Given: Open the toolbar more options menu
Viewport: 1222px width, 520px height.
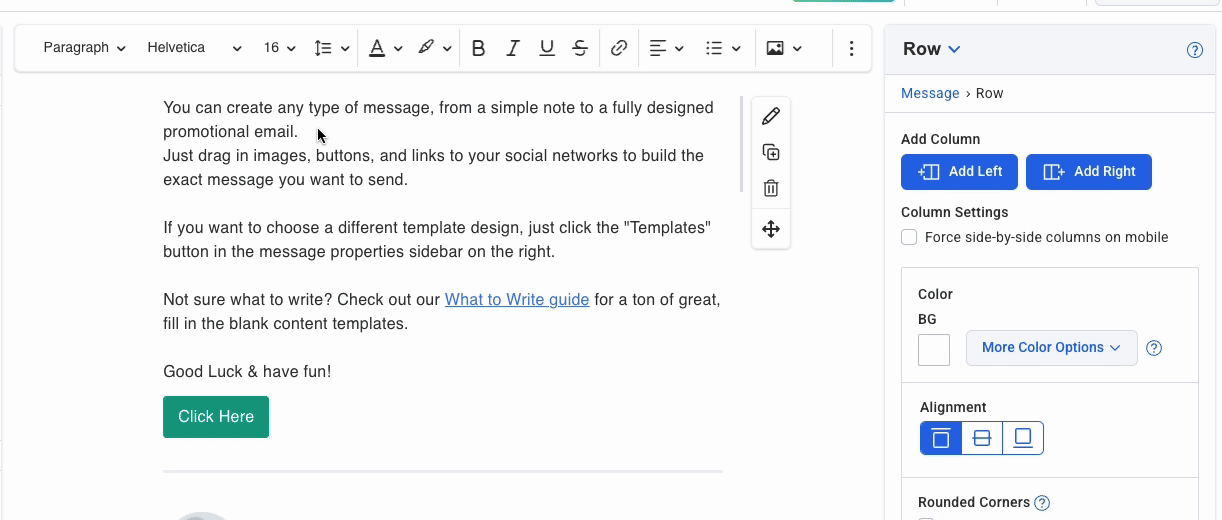Looking at the screenshot, I should pos(851,48).
